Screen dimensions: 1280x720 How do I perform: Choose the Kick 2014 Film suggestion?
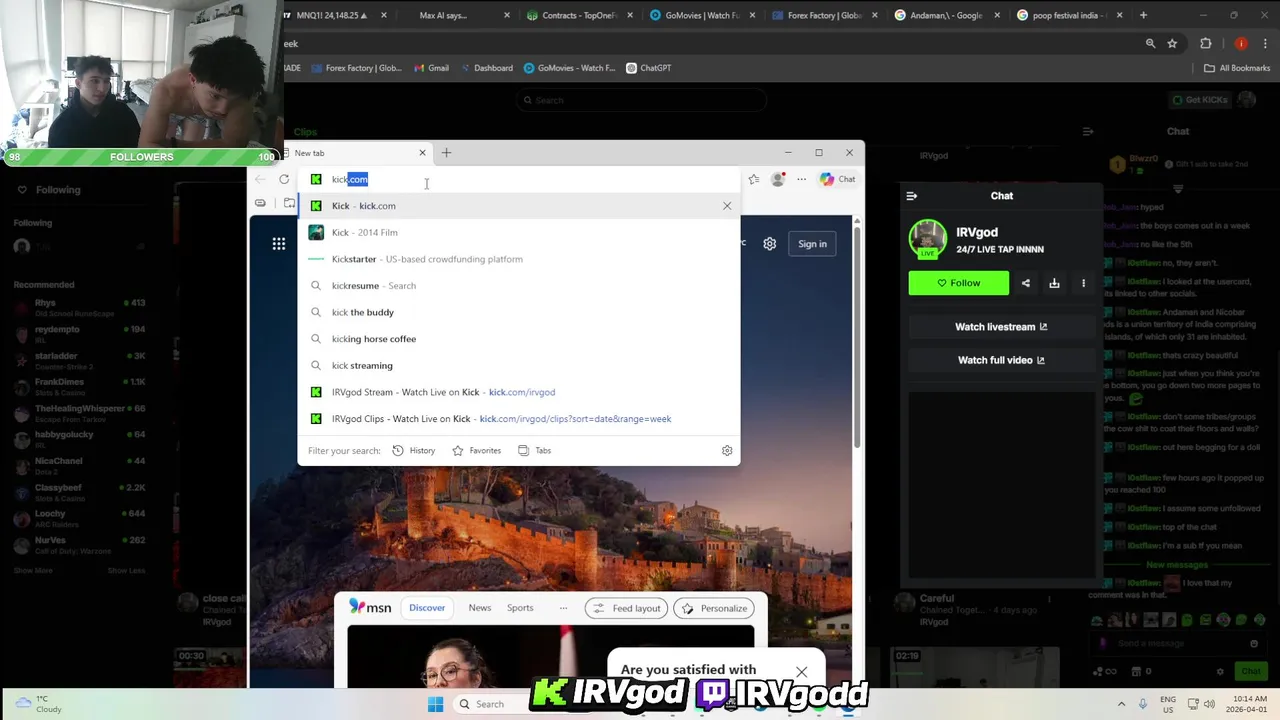(x=519, y=232)
